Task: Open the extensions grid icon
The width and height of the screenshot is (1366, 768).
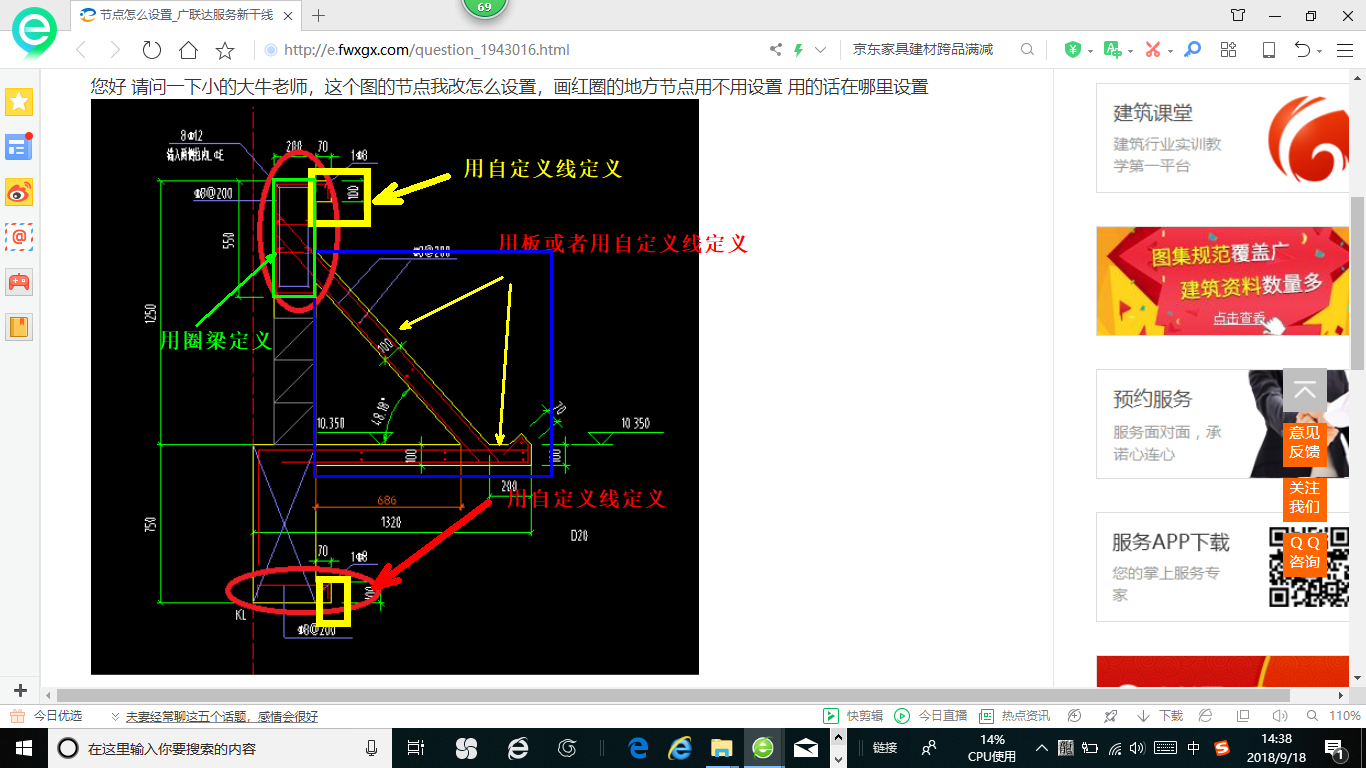Action: (x=1229, y=50)
